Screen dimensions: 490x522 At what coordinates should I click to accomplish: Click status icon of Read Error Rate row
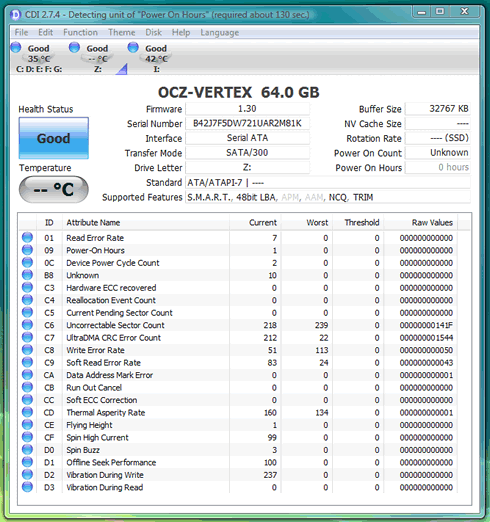pos(27,238)
